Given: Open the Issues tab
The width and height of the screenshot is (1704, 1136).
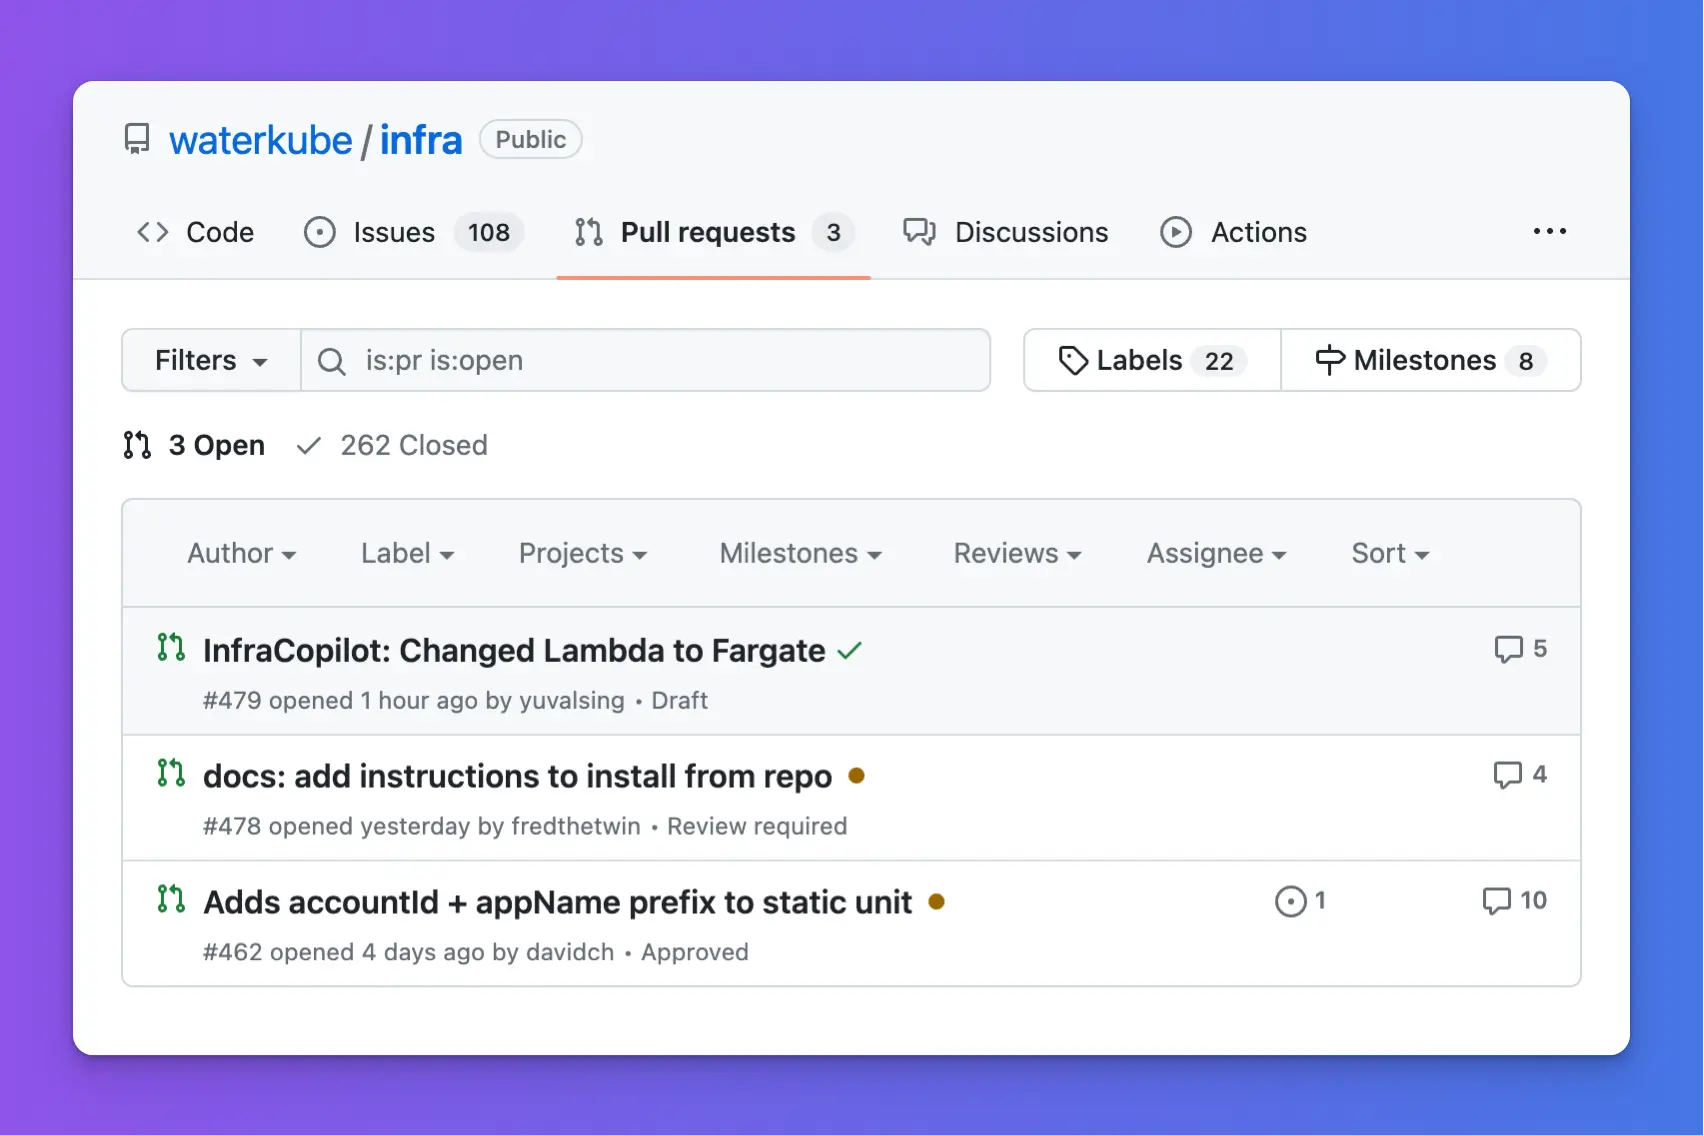Looking at the screenshot, I should click(392, 232).
